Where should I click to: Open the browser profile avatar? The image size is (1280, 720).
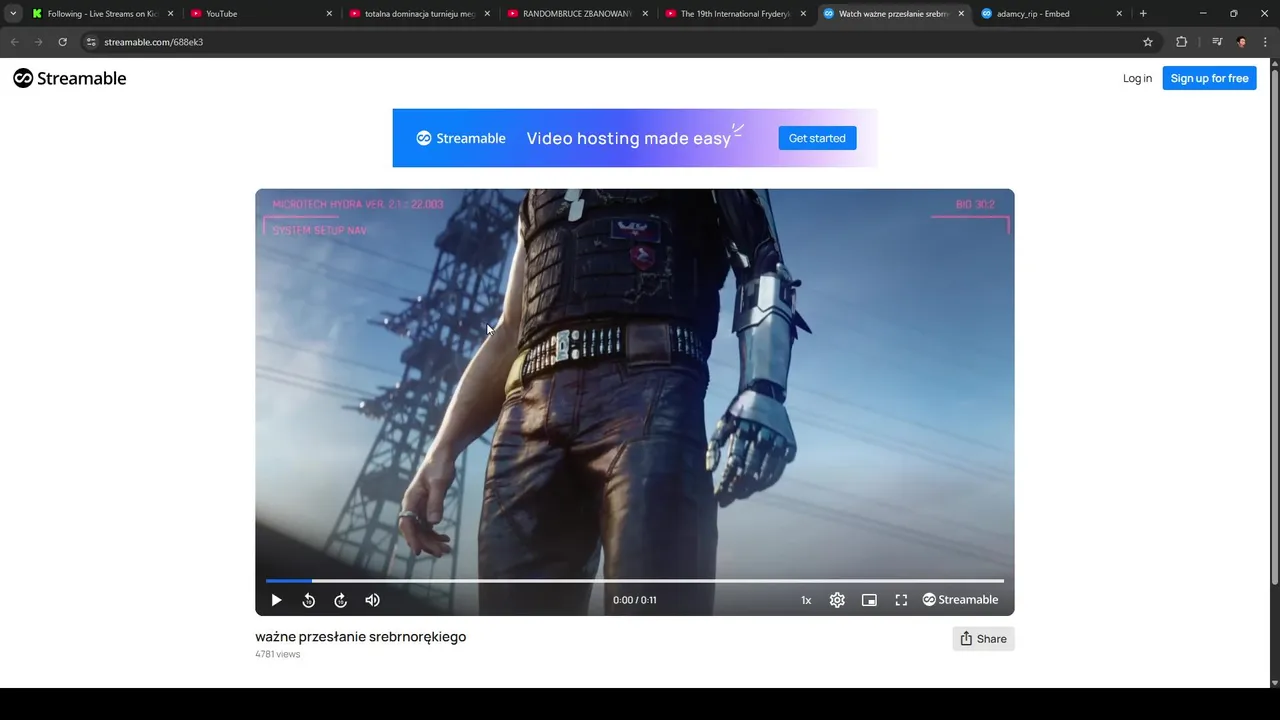coord(1242,42)
